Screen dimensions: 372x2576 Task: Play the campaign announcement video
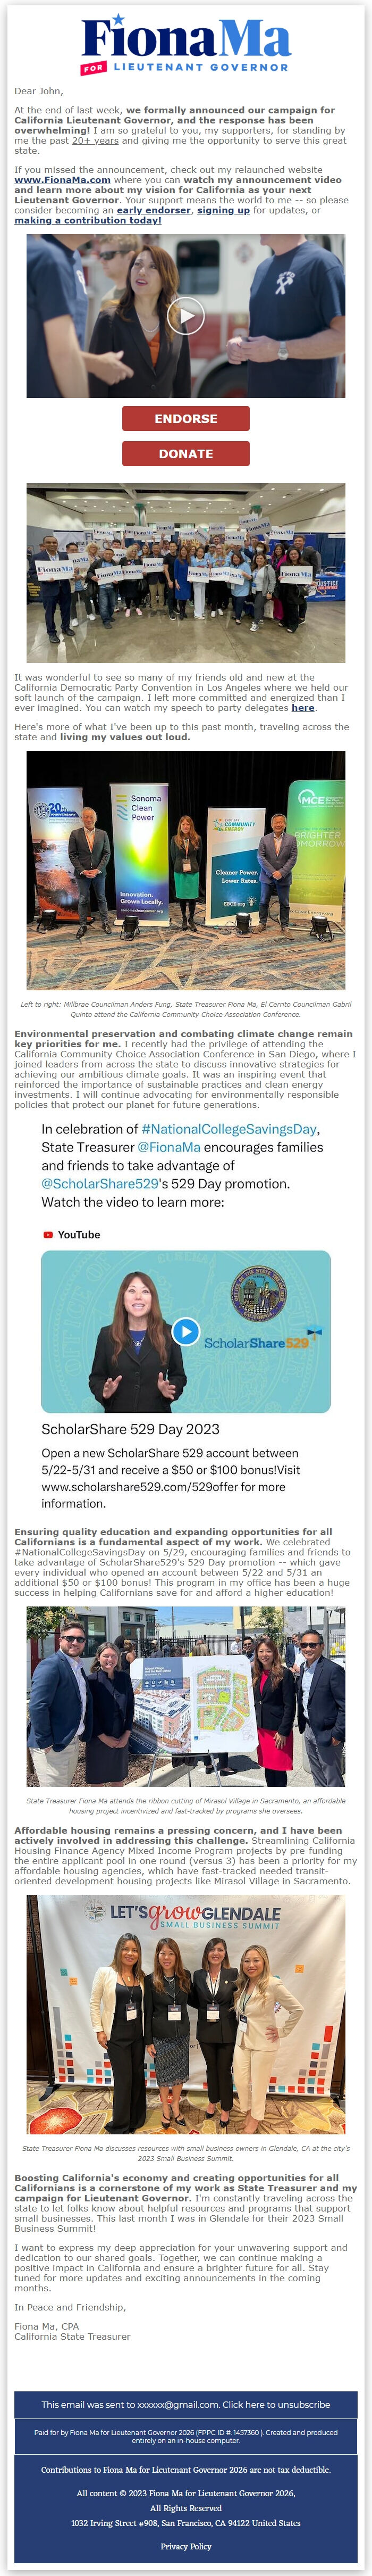click(185, 316)
